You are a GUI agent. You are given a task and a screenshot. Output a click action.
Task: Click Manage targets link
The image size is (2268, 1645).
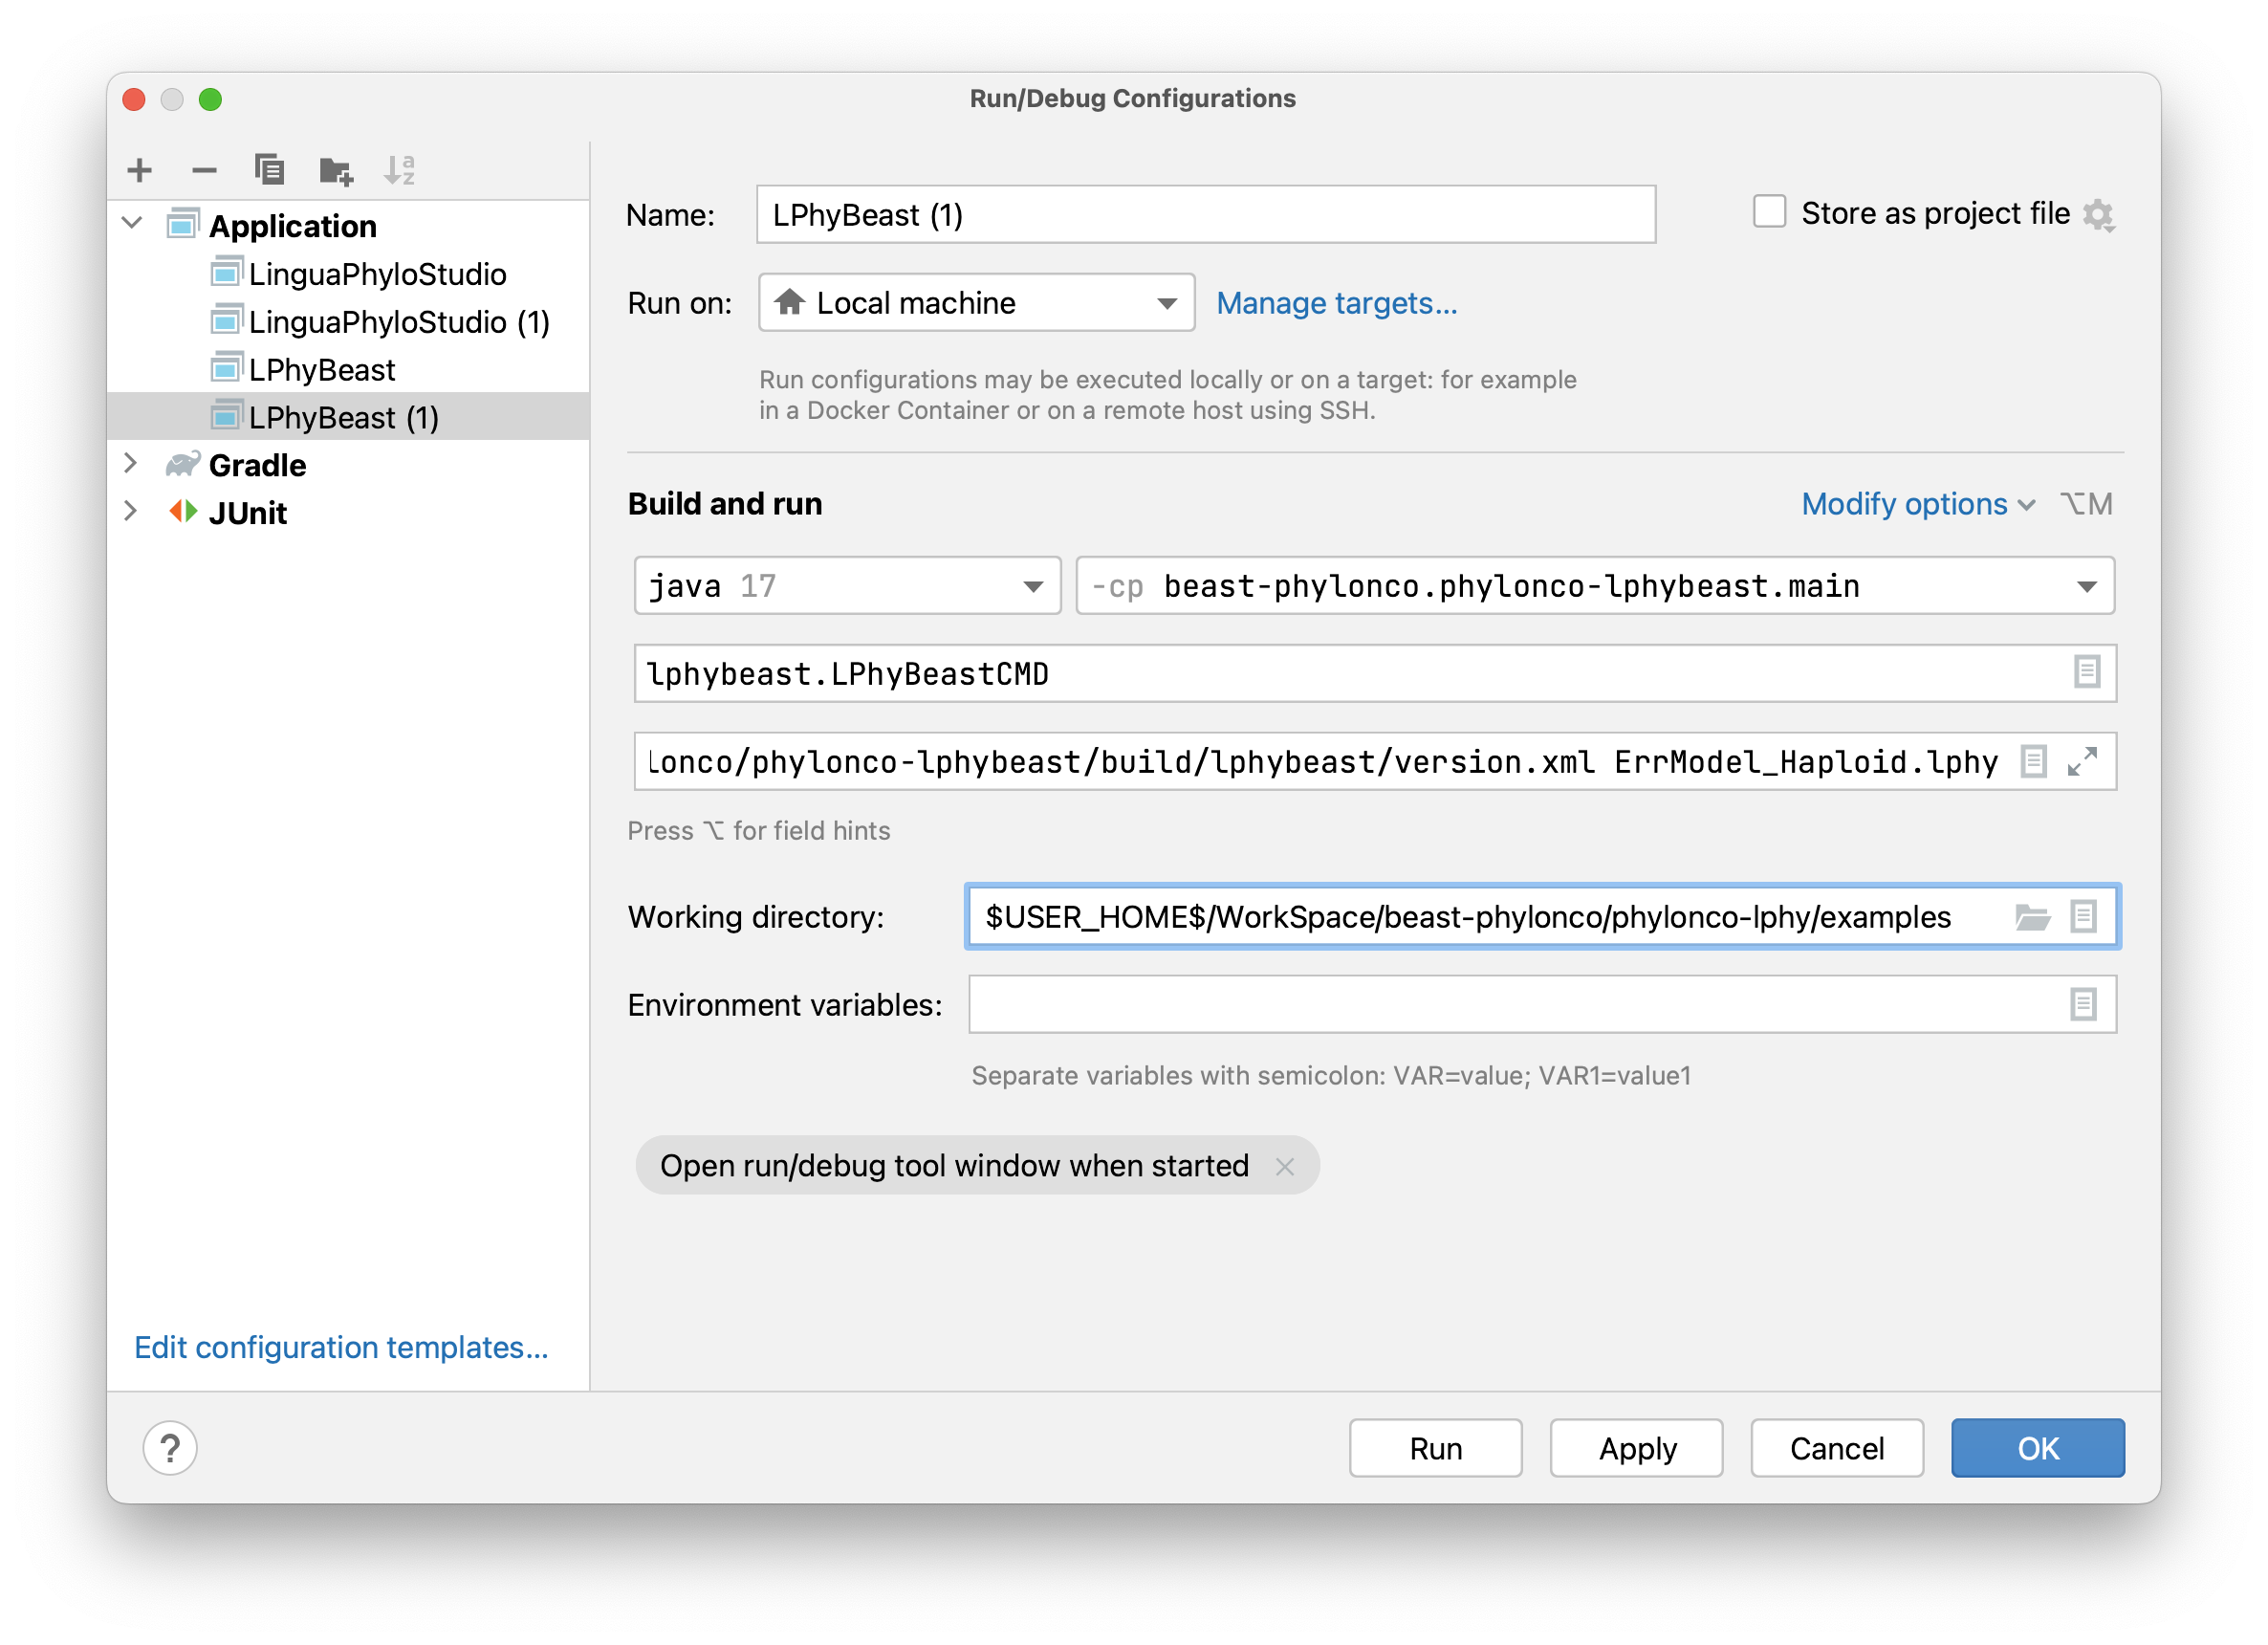point(1337,303)
